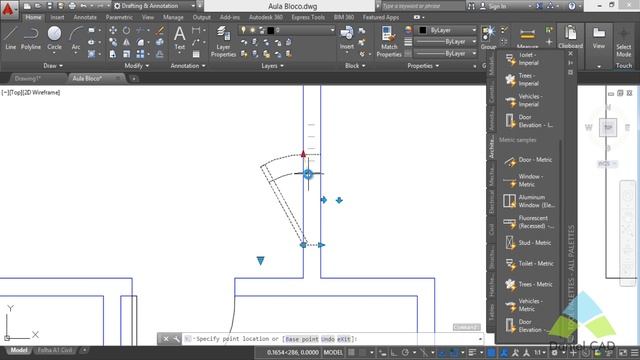Click the command line customize wrench

pyautogui.click(x=176, y=339)
